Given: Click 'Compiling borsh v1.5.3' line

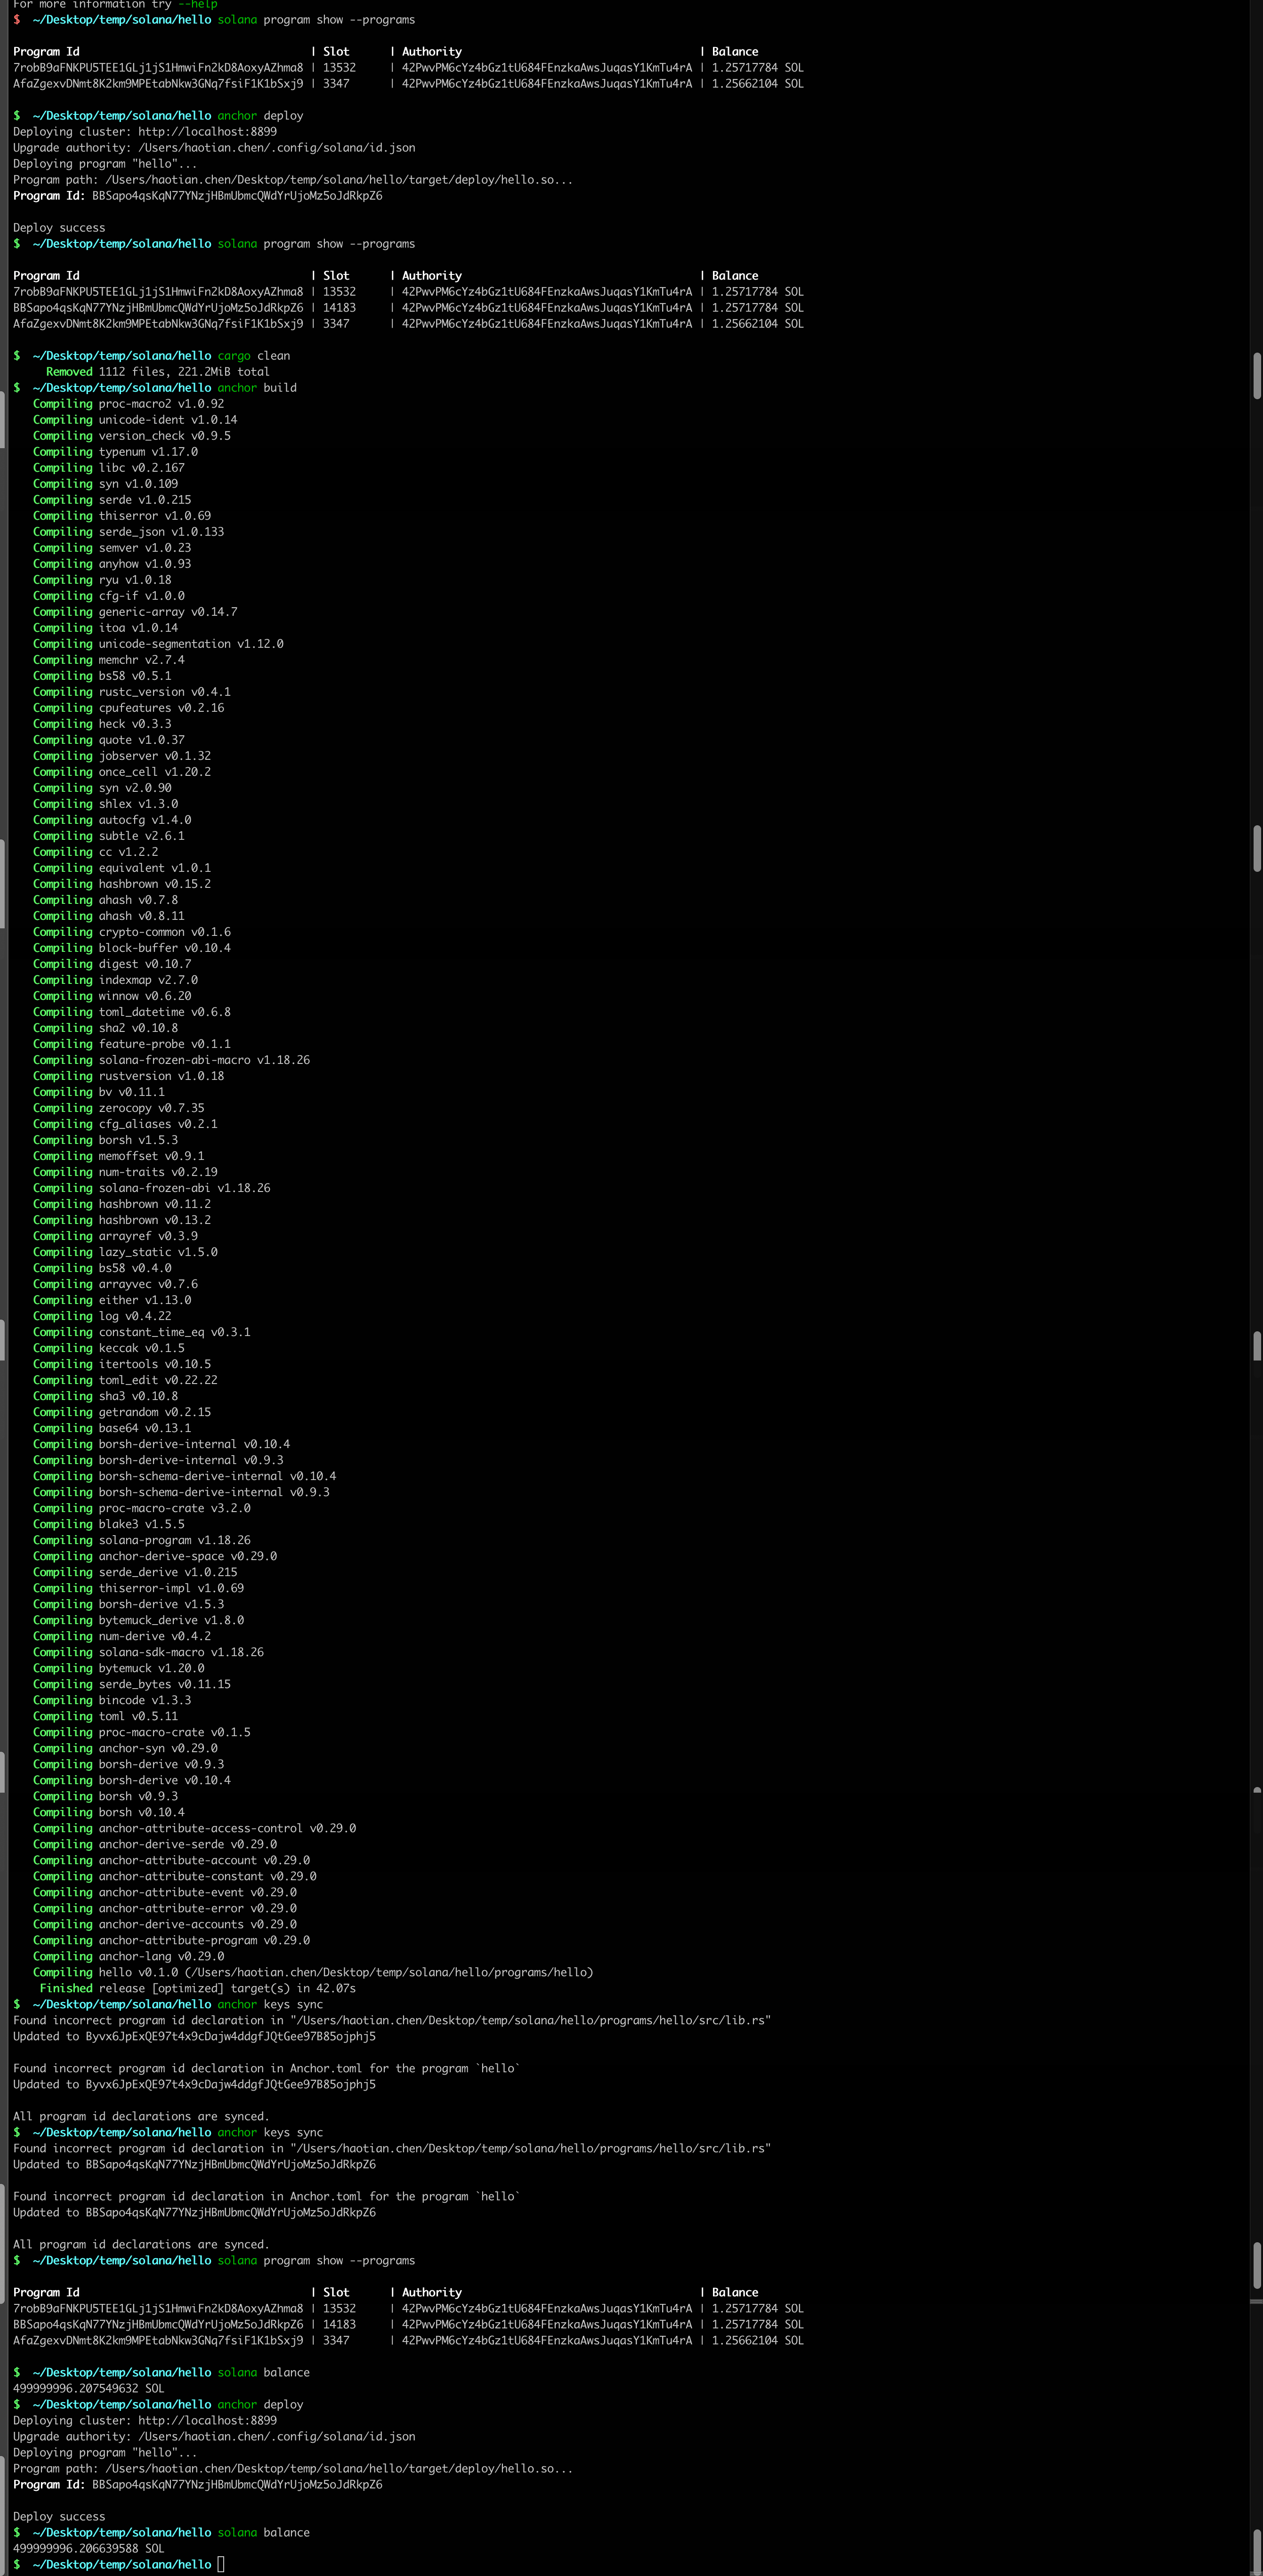Looking at the screenshot, I should [x=105, y=1140].
